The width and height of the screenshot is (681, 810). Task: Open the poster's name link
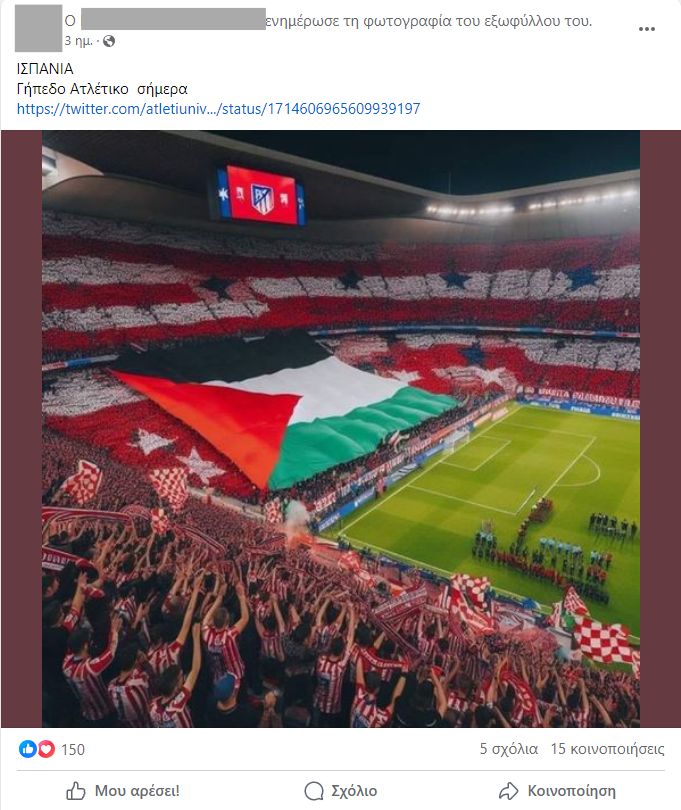174,19
